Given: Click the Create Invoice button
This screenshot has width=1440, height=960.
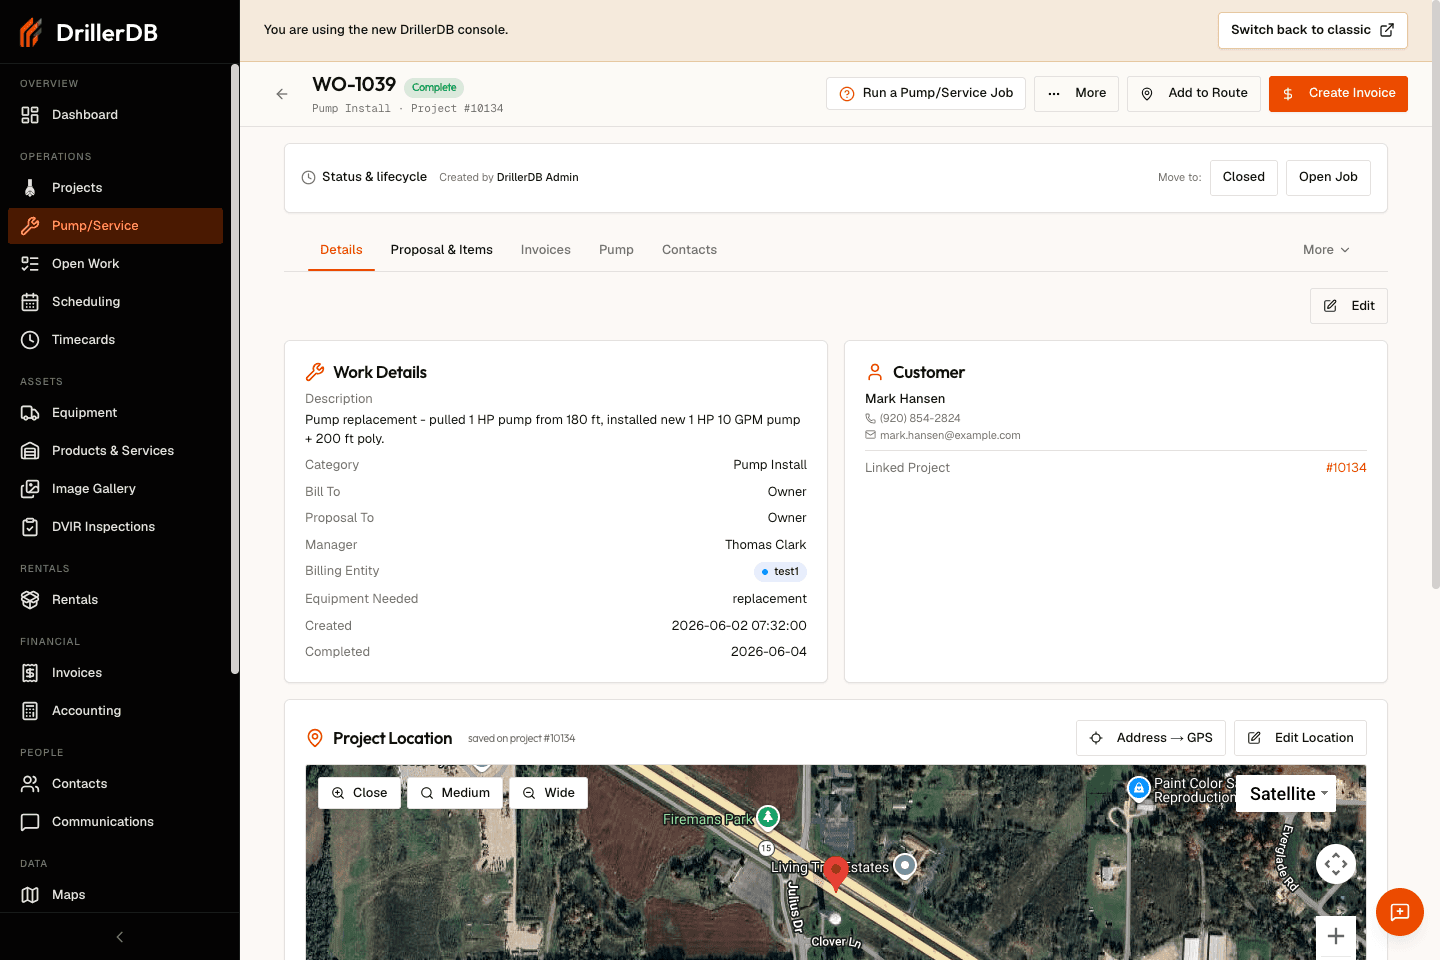Looking at the screenshot, I should click(1338, 94).
